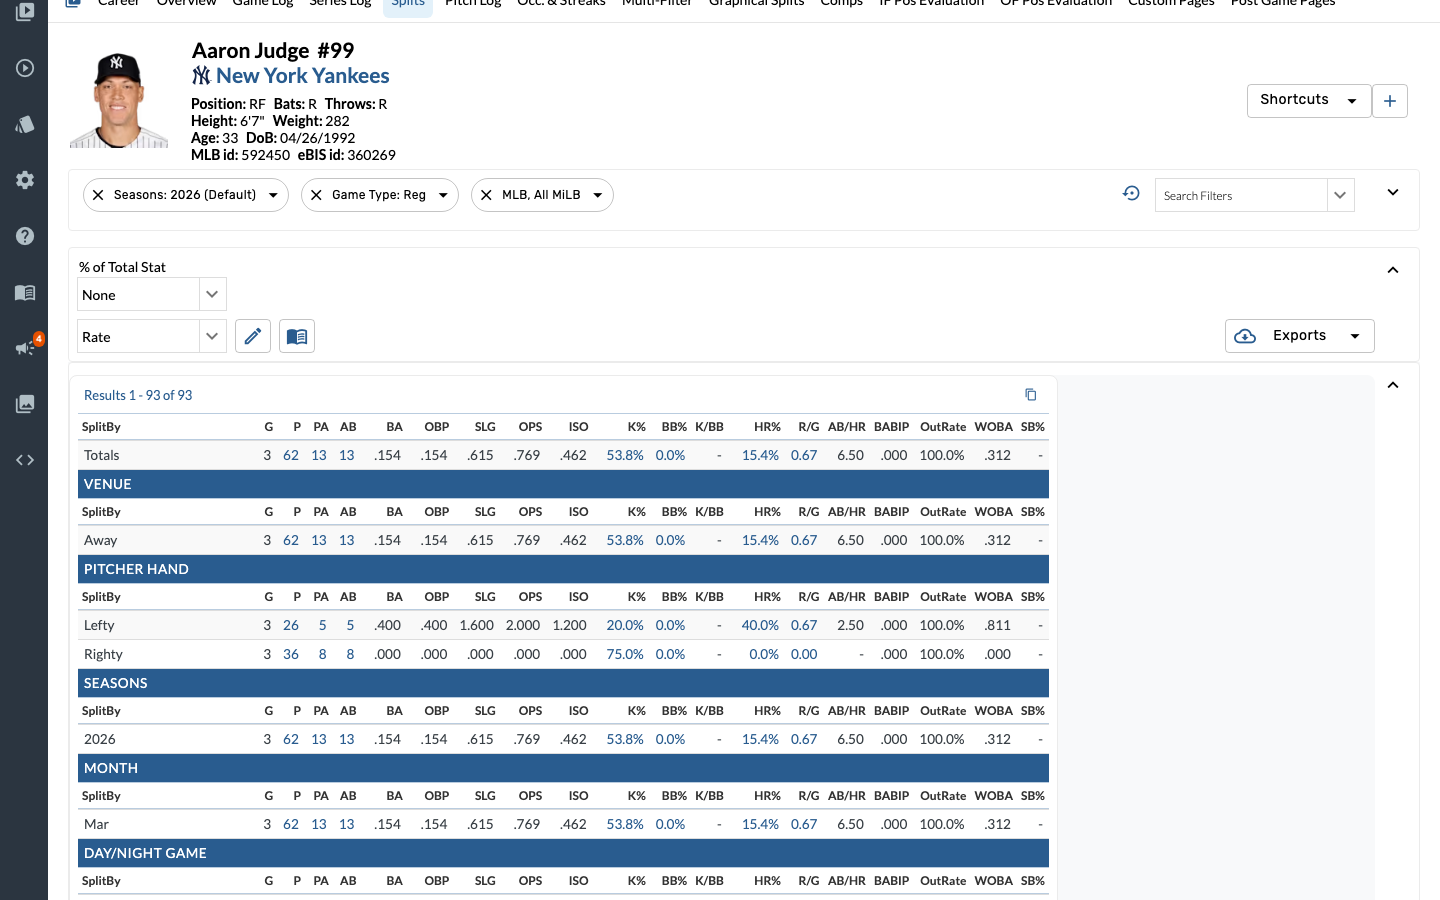Select the VENUE section header
This screenshot has width=1440, height=900.
click(563, 484)
